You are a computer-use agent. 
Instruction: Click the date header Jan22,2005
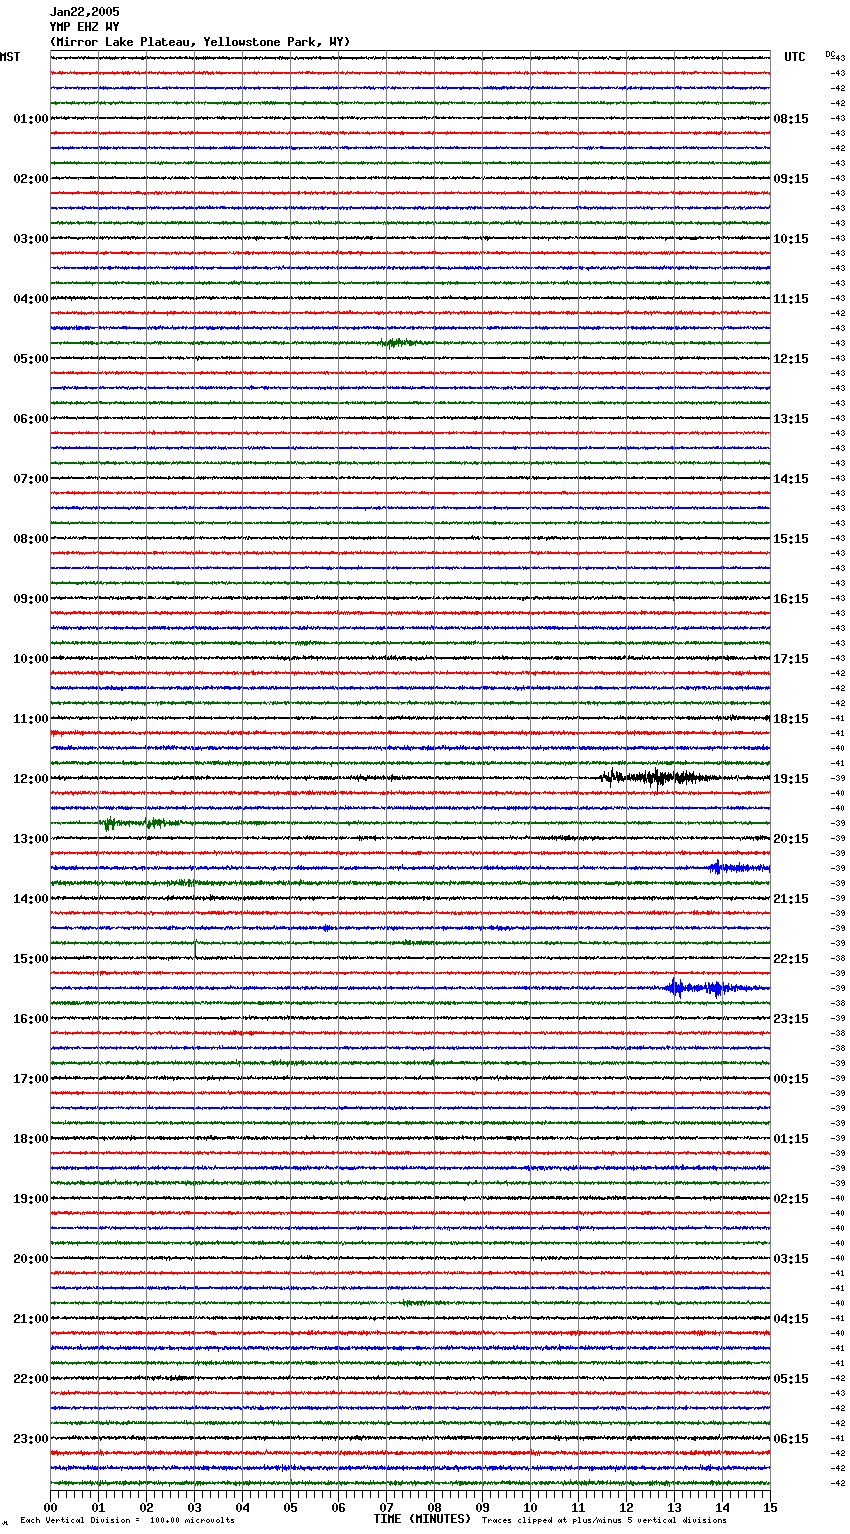tap(84, 12)
